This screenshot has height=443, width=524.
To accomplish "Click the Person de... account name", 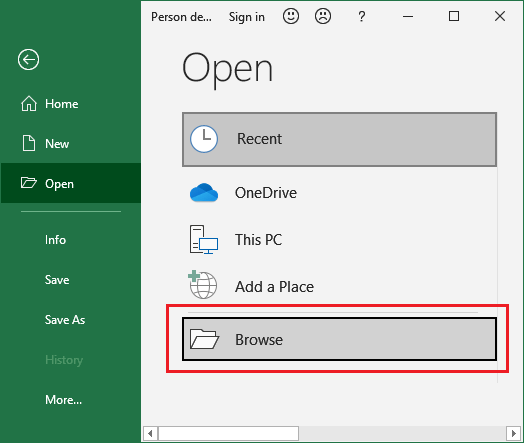I will coord(181,17).
